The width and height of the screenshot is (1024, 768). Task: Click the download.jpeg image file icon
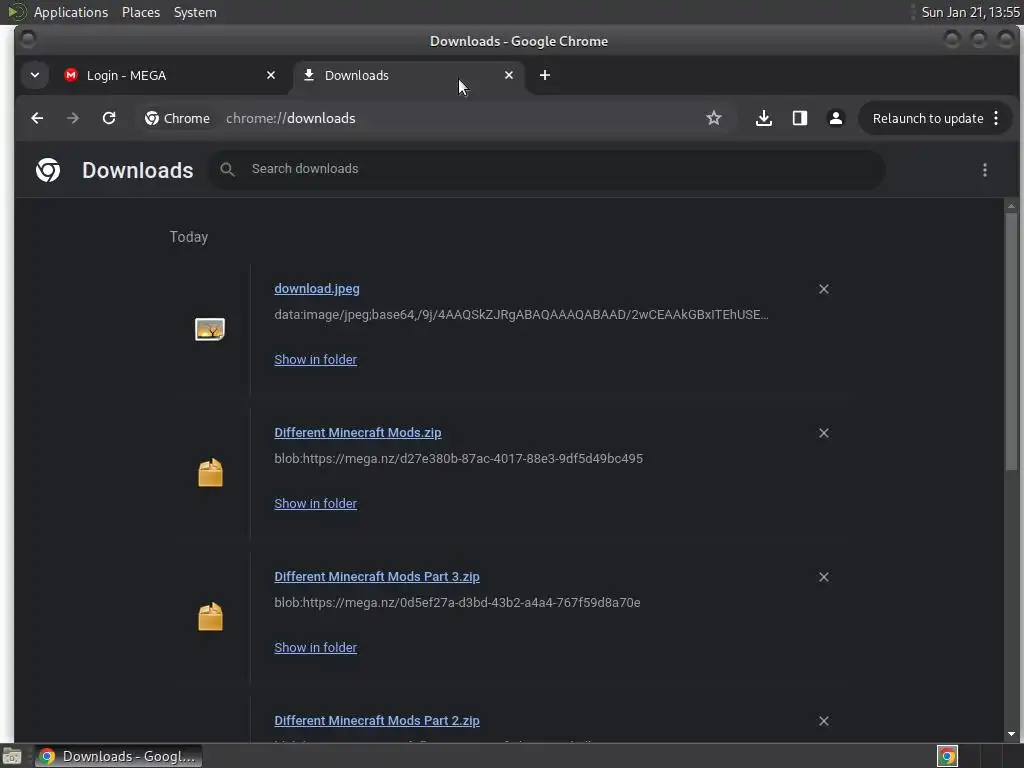pyautogui.click(x=210, y=329)
